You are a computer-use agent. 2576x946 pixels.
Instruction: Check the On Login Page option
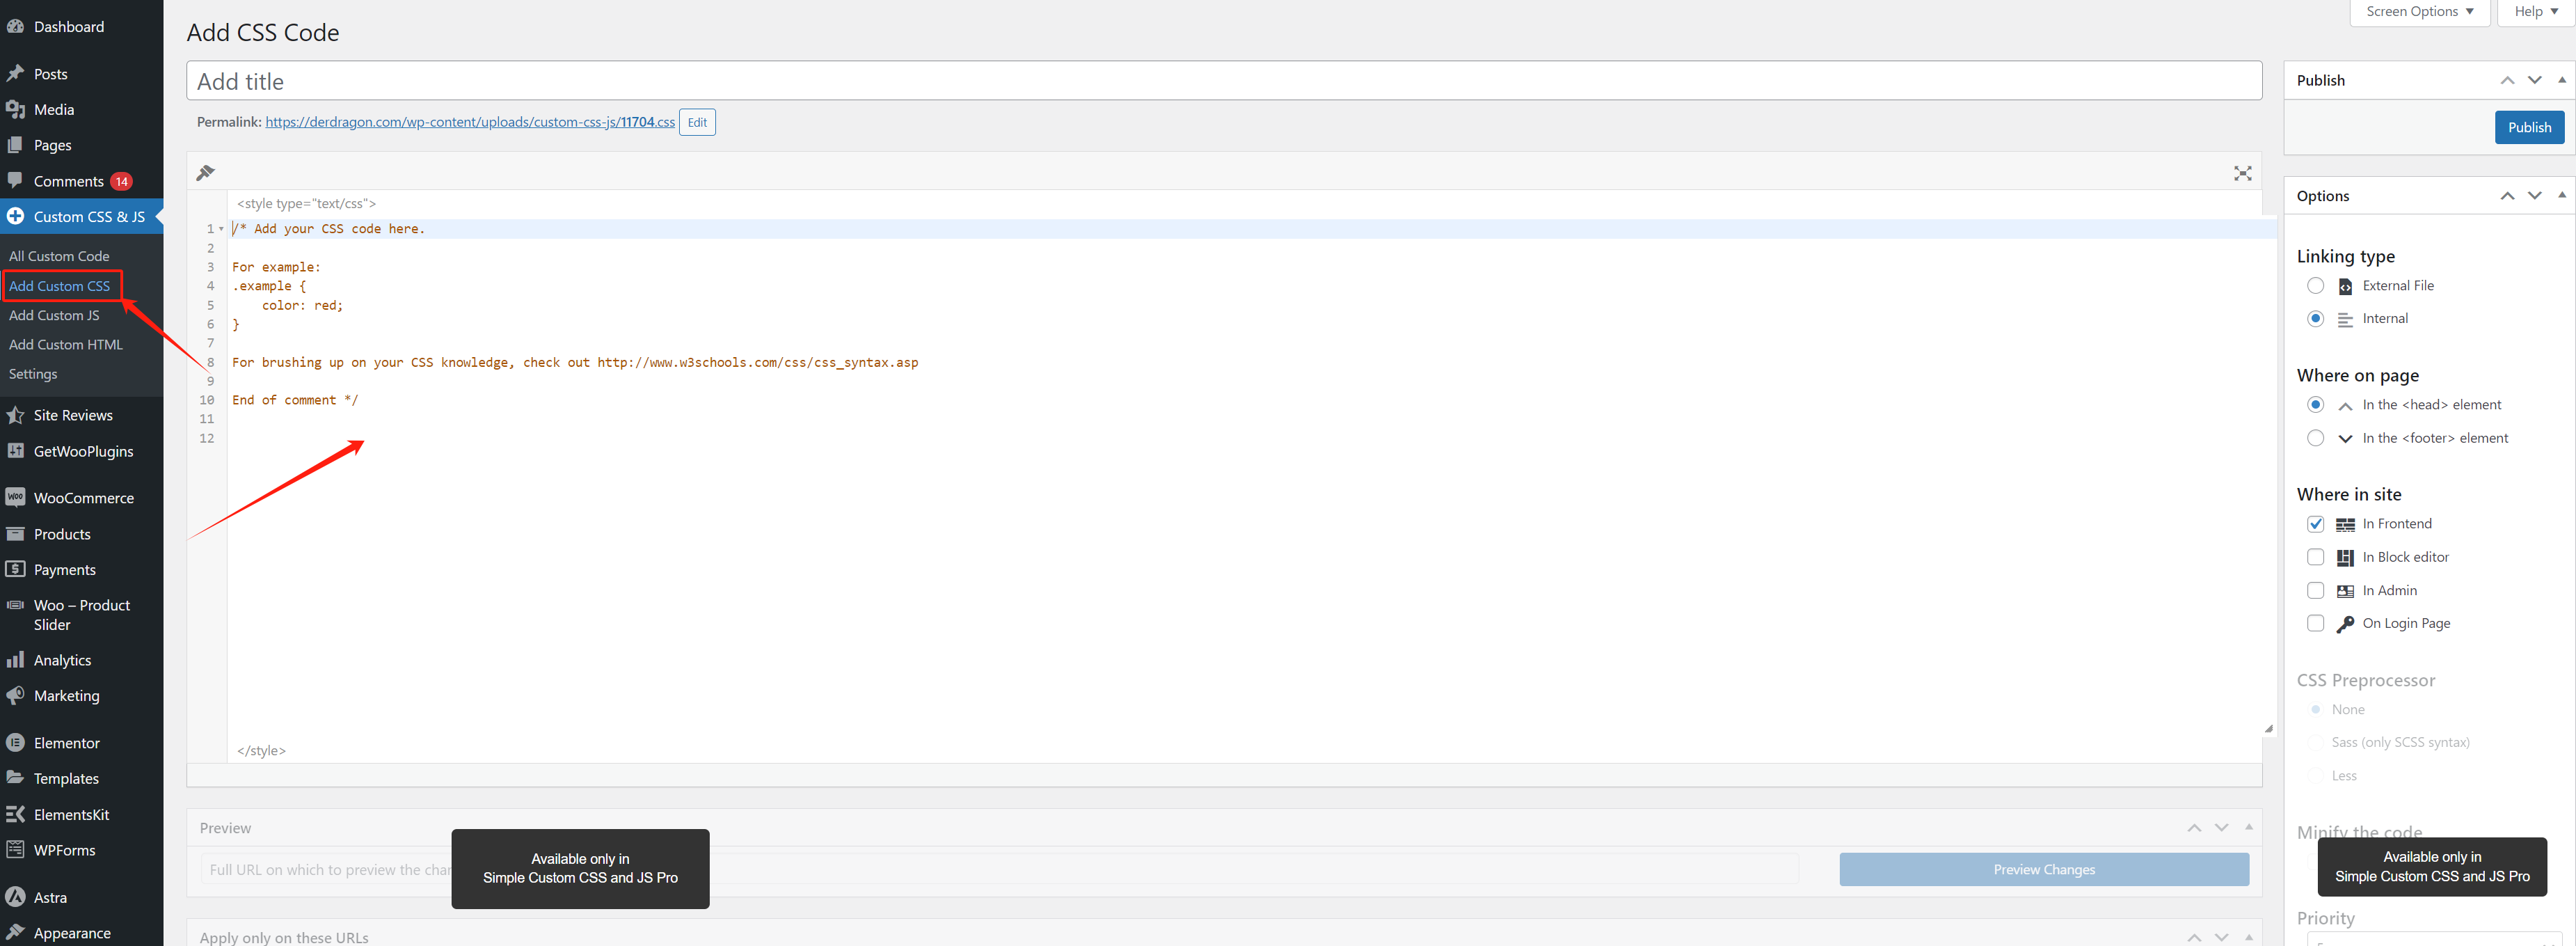2316,623
